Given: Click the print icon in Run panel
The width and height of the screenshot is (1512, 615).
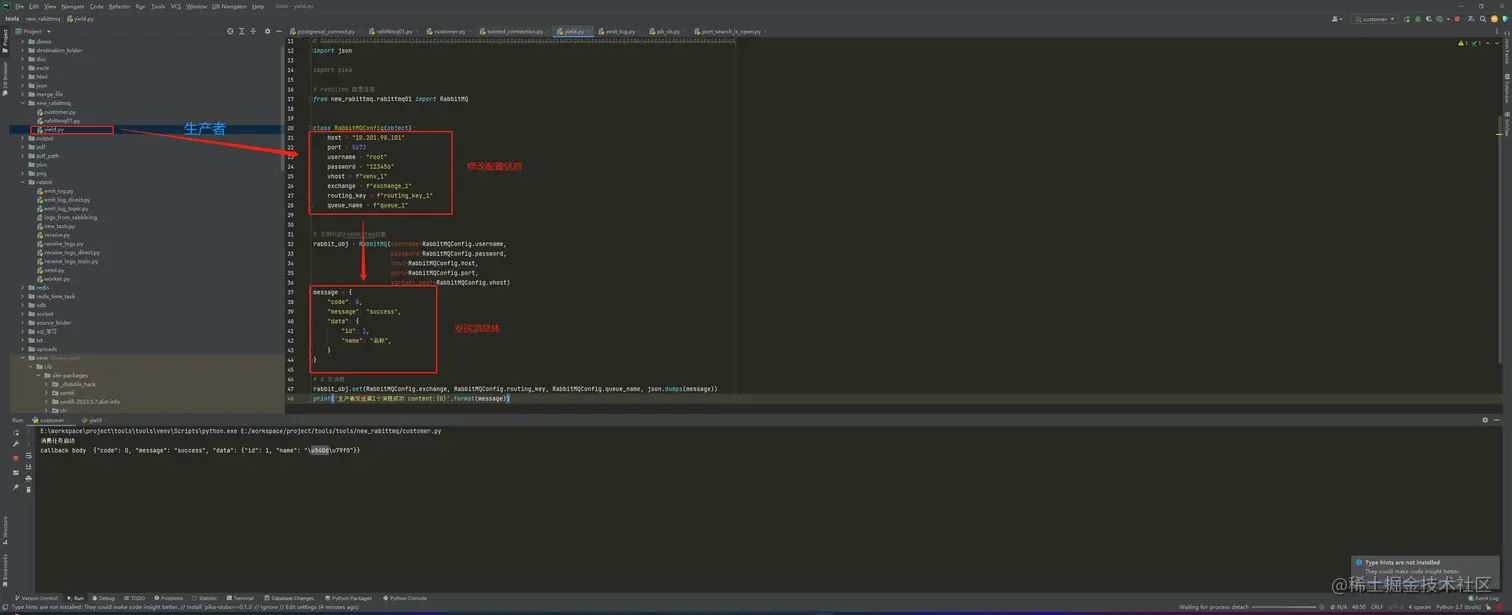Looking at the screenshot, I should 28,478.
